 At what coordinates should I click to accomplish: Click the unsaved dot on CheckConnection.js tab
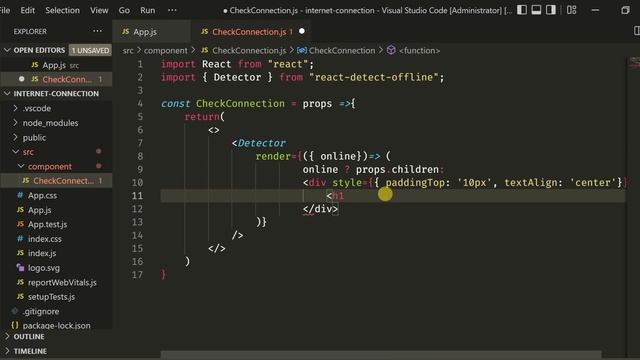pos(302,31)
